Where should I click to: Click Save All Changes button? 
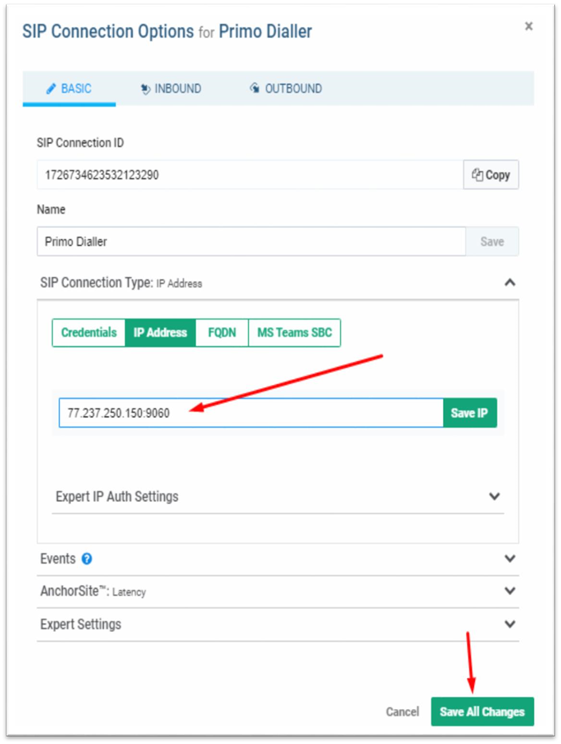click(x=482, y=712)
